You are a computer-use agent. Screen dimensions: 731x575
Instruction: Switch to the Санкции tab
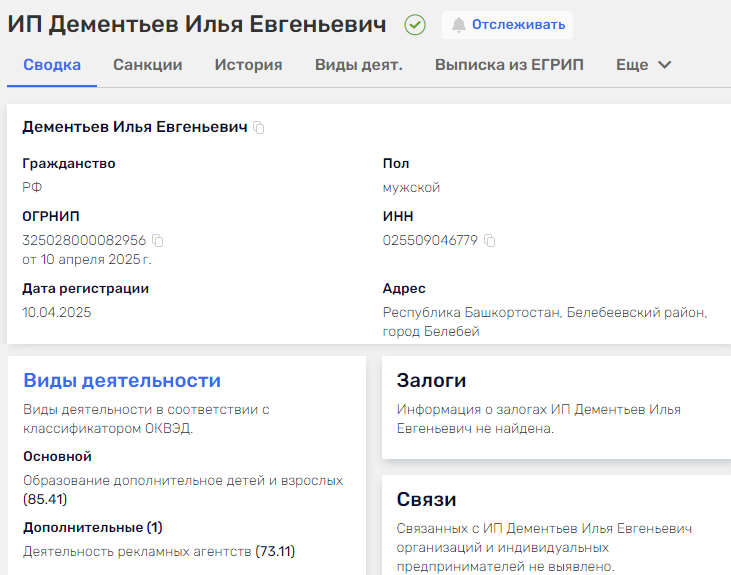(147, 64)
